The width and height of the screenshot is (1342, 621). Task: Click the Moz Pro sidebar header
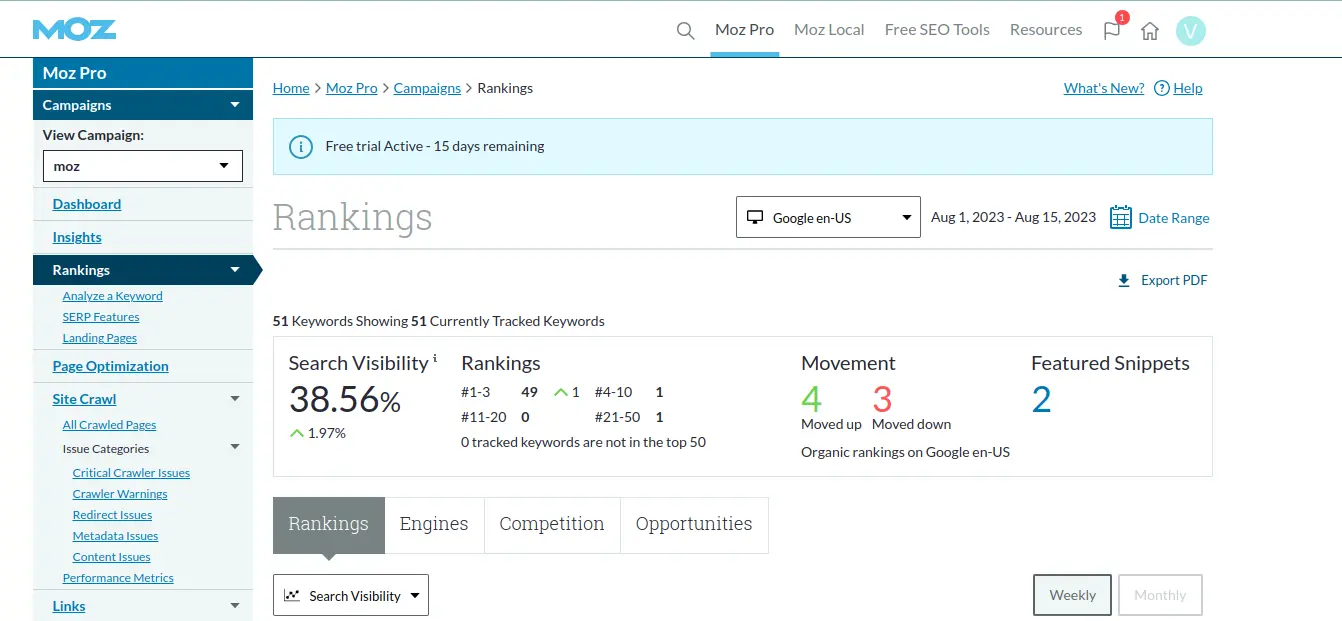pyautogui.click(x=143, y=73)
